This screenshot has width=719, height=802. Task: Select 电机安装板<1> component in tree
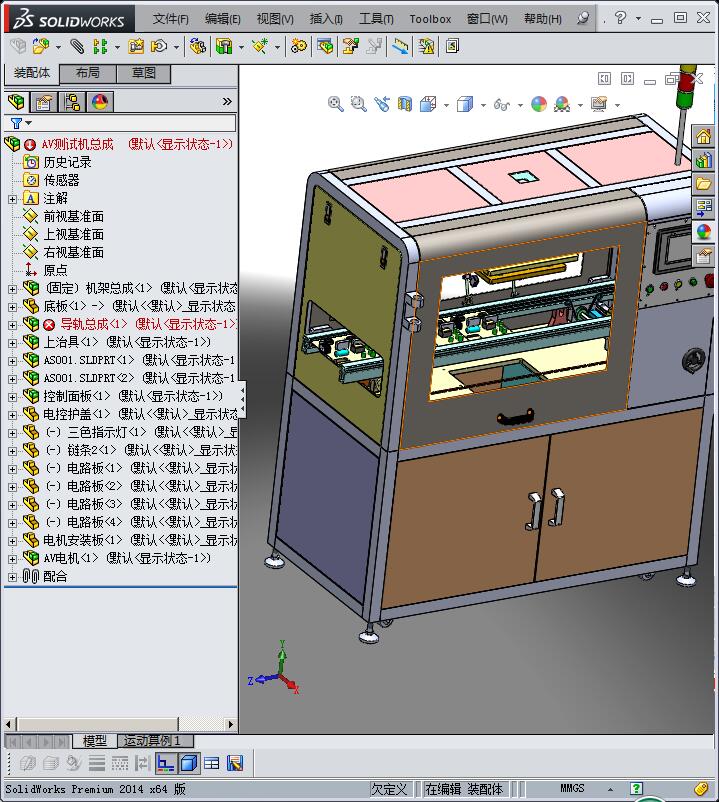point(140,541)
